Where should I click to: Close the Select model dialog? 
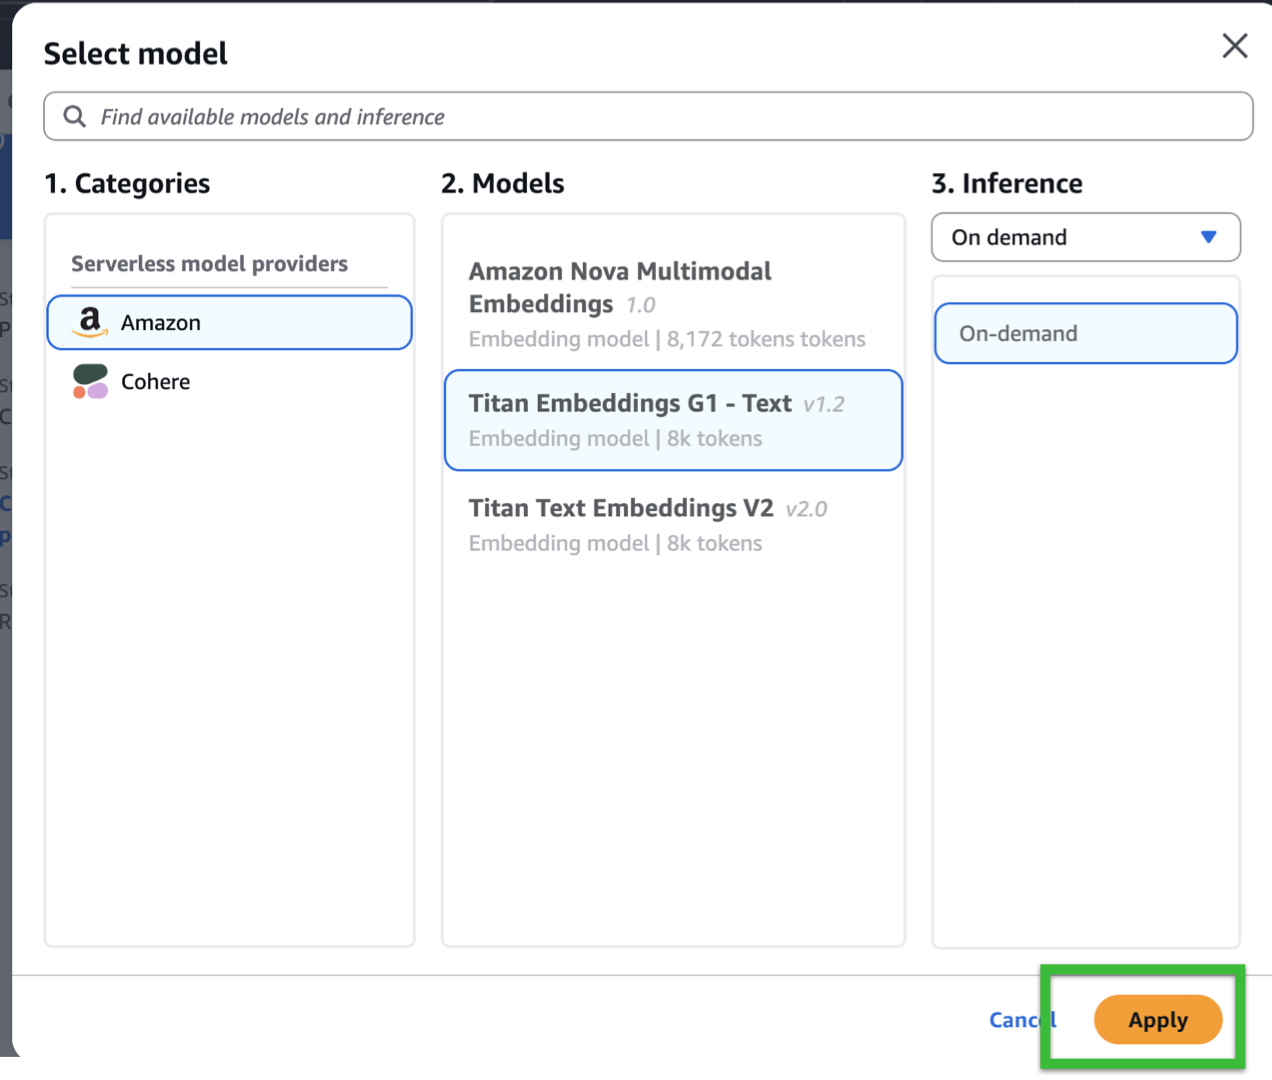click(1234, 46)
